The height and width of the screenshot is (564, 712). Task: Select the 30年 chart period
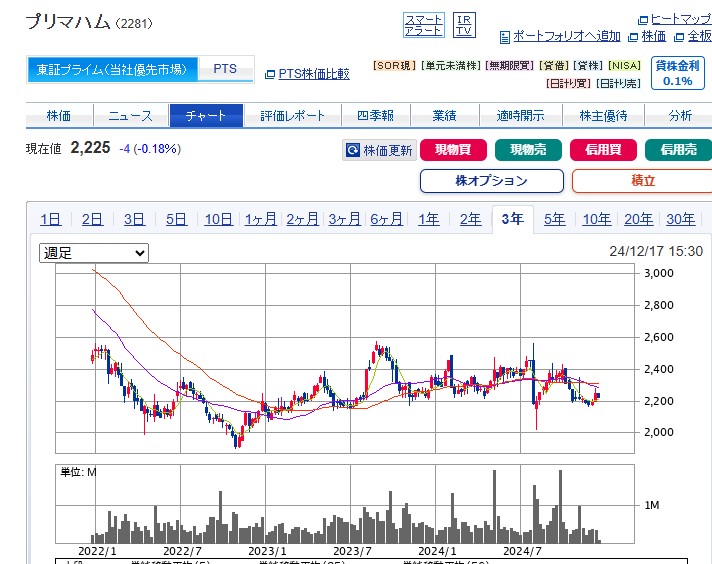(681, 219)
